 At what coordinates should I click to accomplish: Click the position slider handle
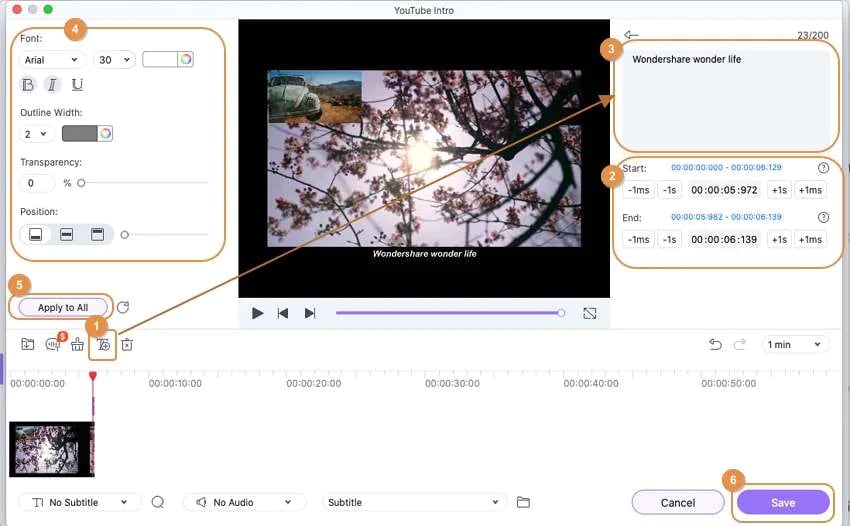point(125,235)
